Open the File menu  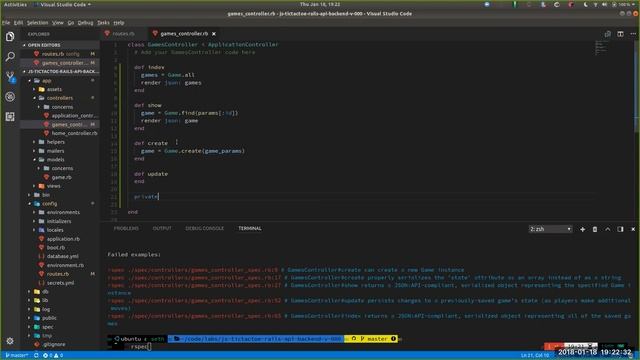coord(6,23)
